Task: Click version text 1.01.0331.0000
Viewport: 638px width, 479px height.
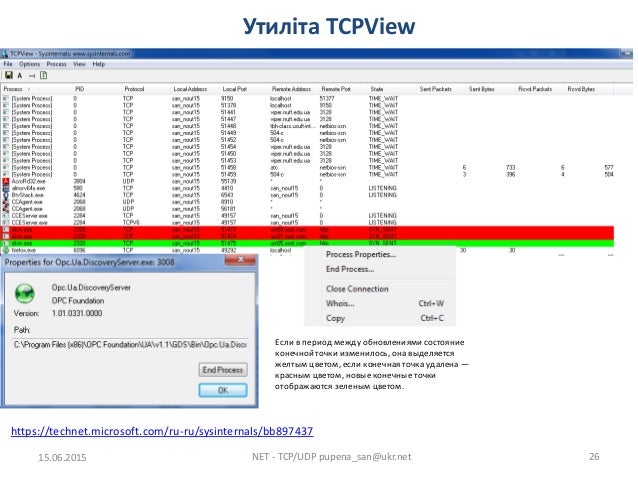Action: pos(77,313)
